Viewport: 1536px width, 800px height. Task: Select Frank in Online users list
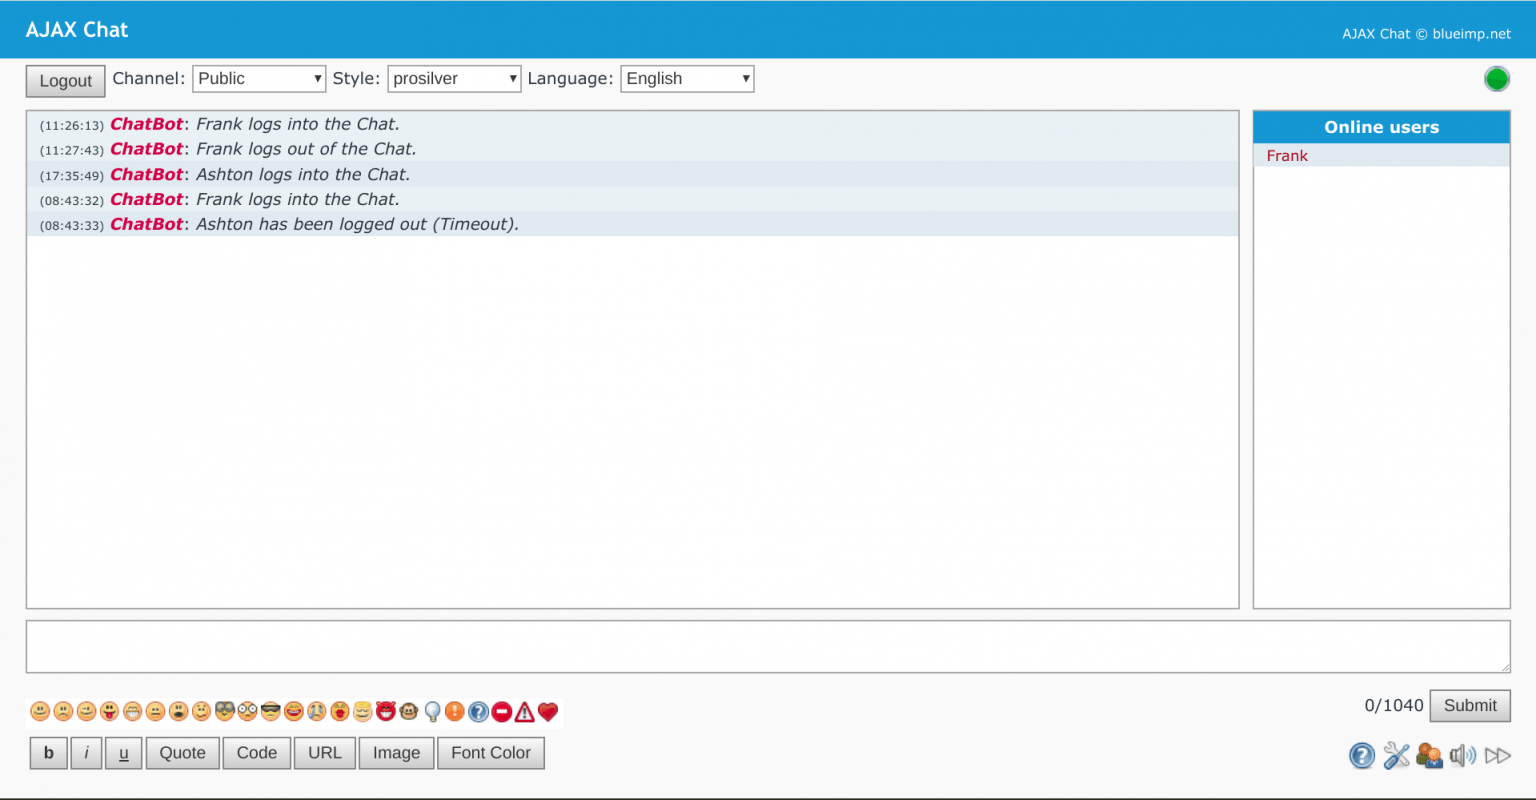click(1287, 156)
